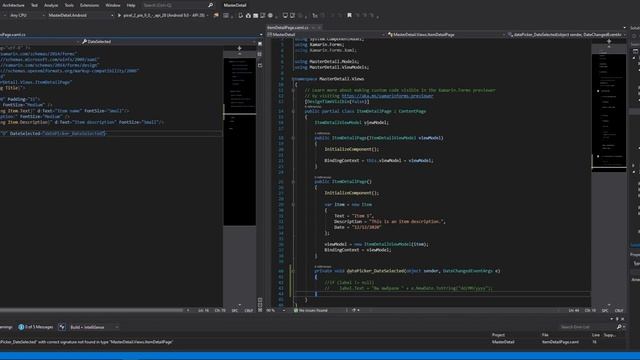Click the error list filter icon before Build + IntelliSense
Viewport: 640px width, 360px height.
[x=62, y=327]
